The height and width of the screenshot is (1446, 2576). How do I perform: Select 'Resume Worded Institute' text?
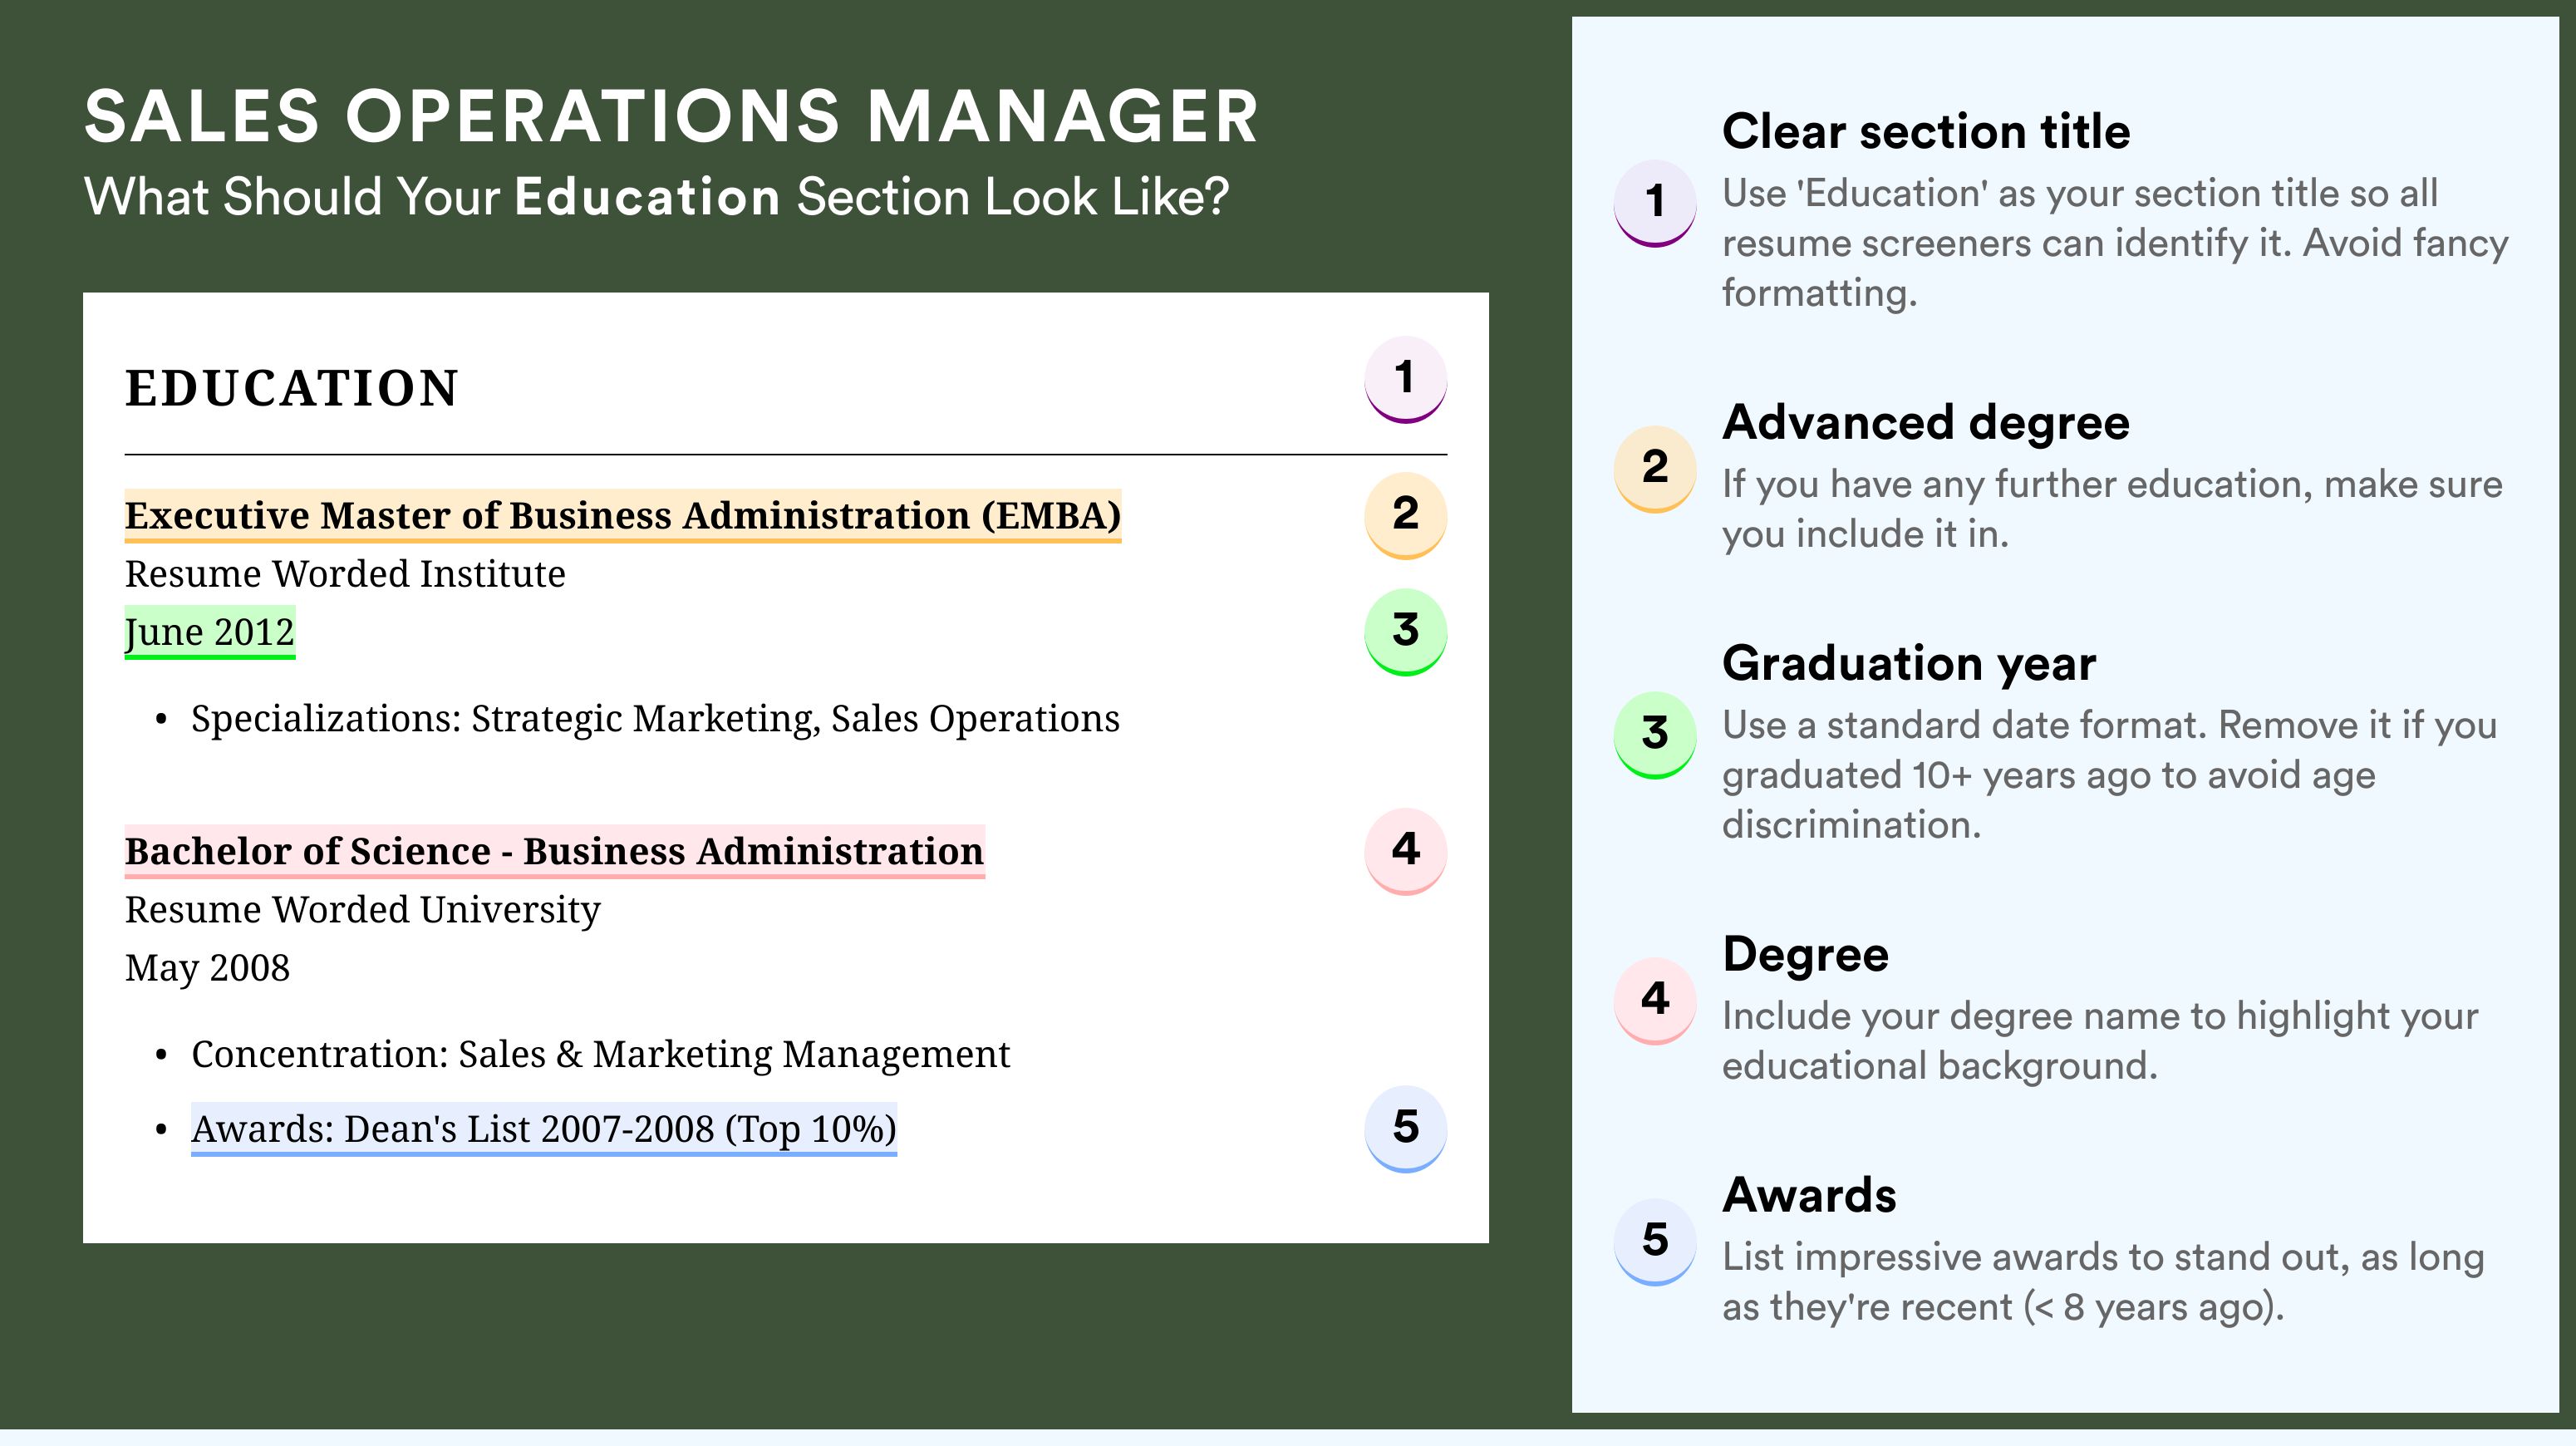[345, 574]
